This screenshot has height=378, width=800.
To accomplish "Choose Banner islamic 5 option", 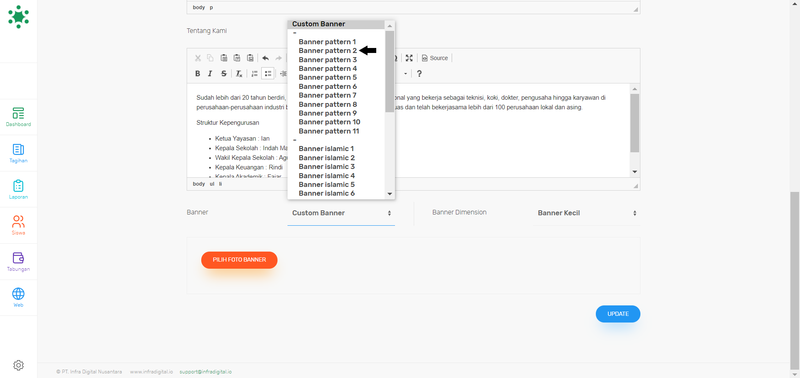I will [327, 185].
